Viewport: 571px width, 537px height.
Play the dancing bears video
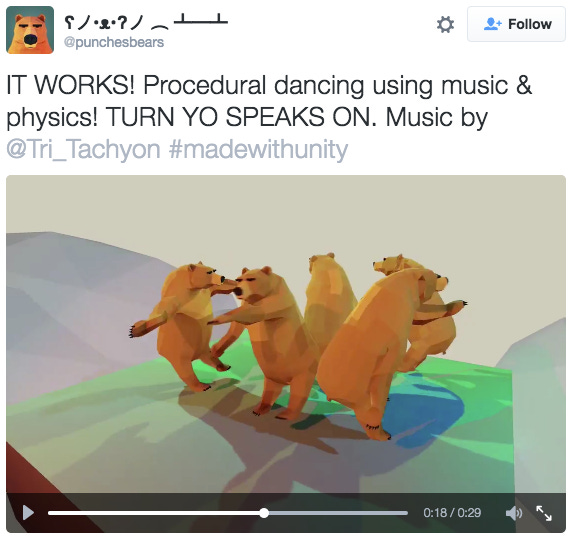click(x=28, y=513)
